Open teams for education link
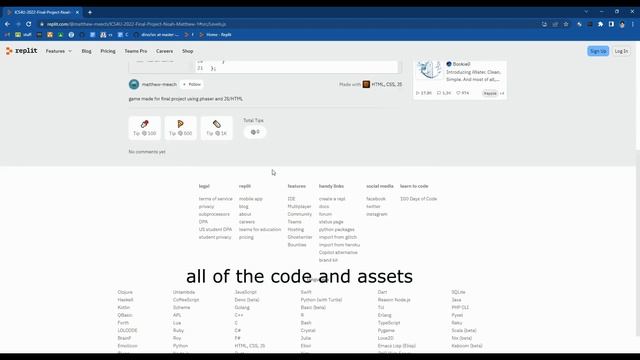 click(260, 229)
